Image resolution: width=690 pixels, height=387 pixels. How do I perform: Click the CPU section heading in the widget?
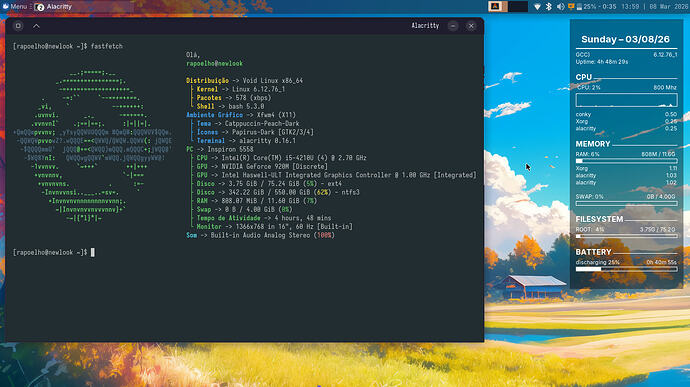[x=584, y=77]
